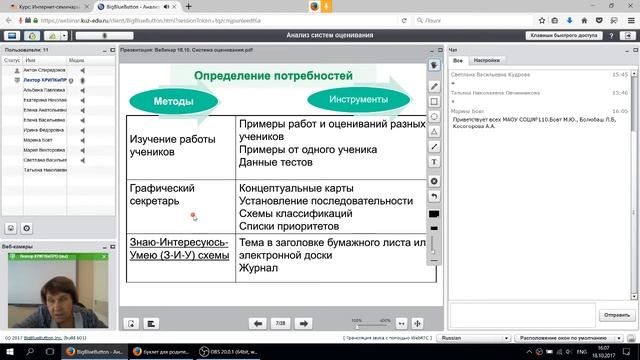Minimize the users panel
The height and width of the screenshot is (360, 640).
[x=104, y=50]
